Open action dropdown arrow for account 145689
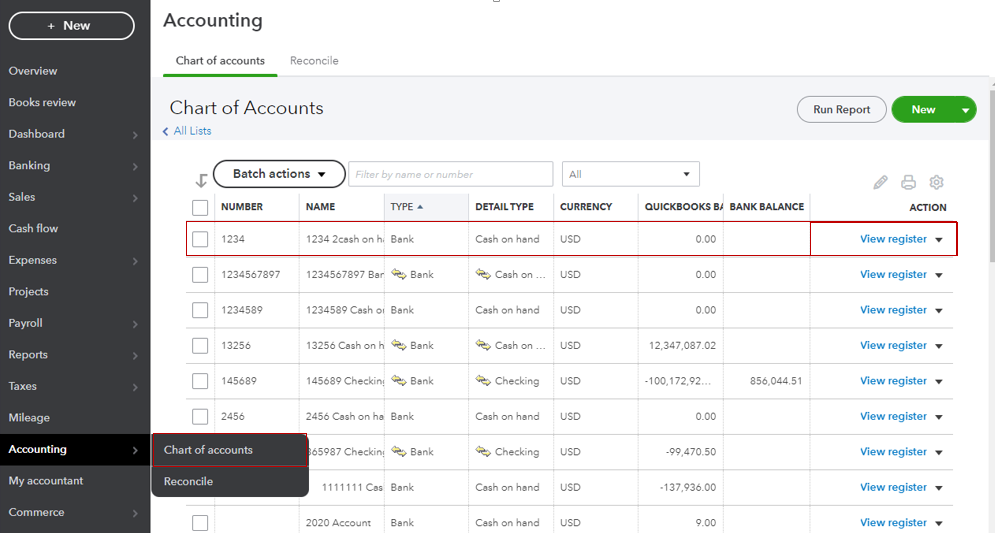 [939, 382]
